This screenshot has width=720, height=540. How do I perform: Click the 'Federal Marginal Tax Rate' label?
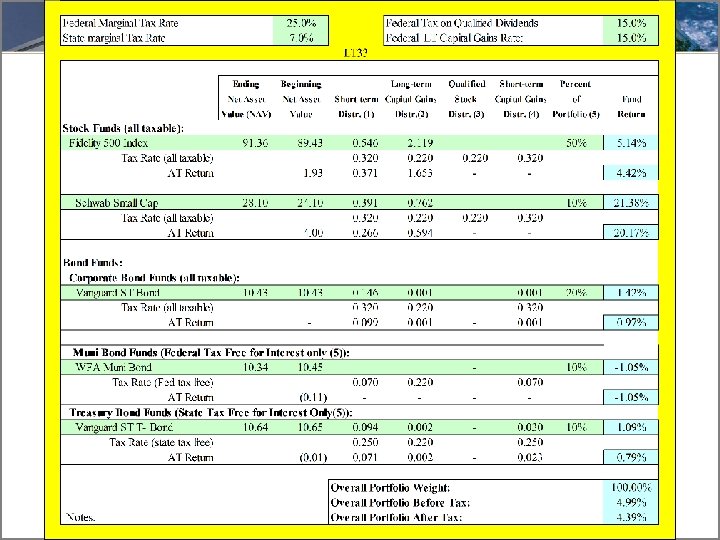pos(120,23)
